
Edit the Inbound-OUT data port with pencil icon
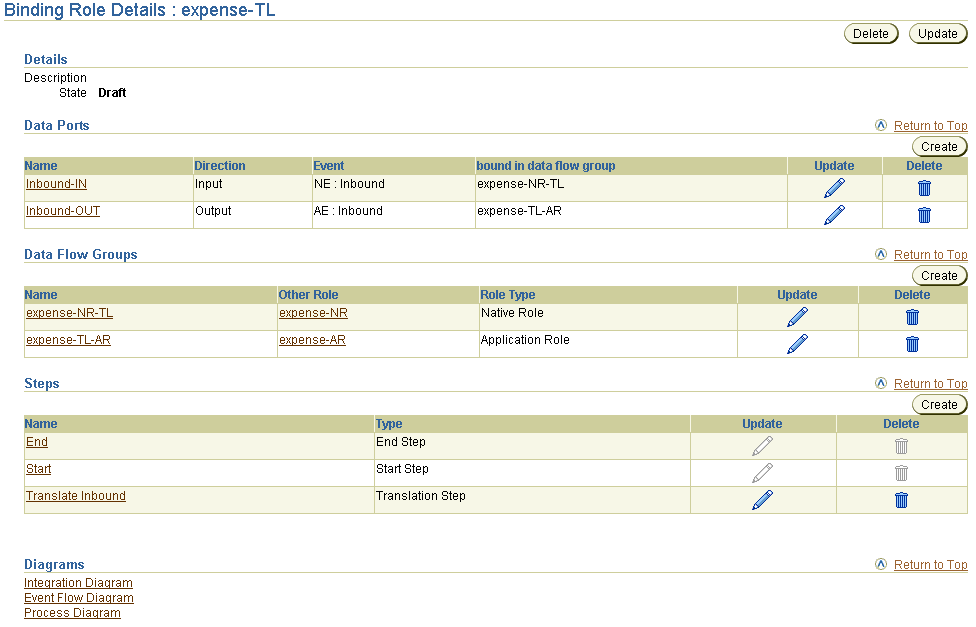tap(834, 214)
